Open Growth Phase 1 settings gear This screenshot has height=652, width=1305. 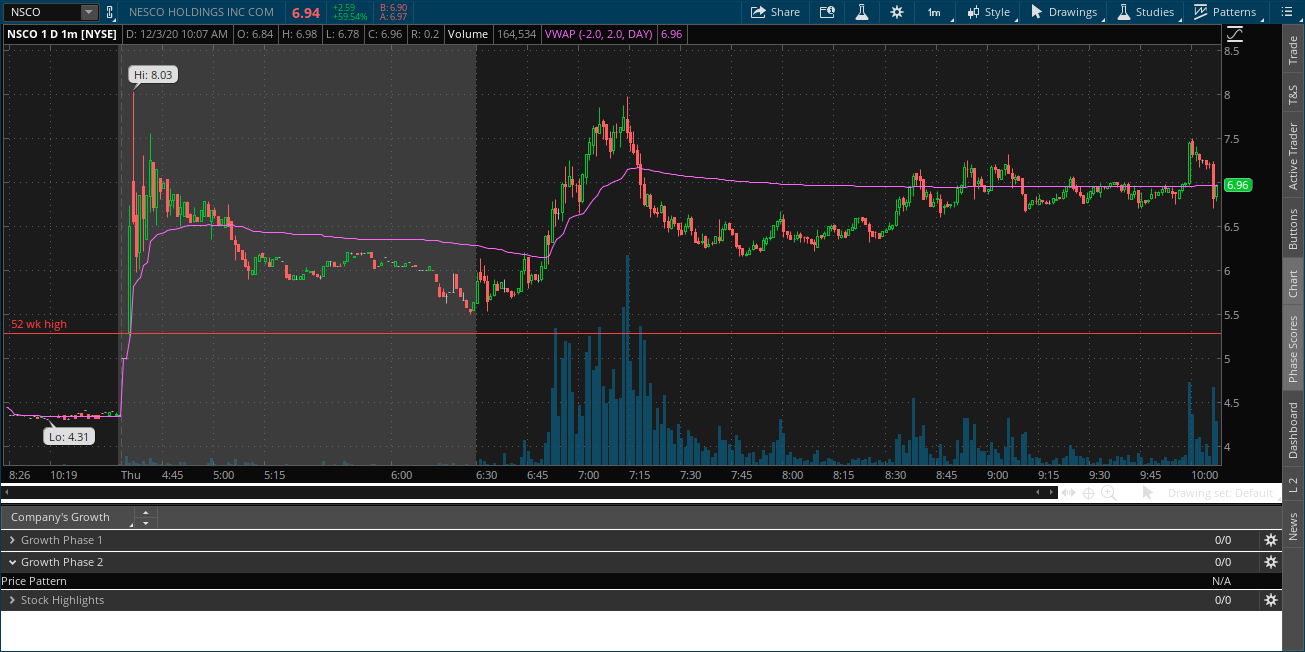point(1270,540)
